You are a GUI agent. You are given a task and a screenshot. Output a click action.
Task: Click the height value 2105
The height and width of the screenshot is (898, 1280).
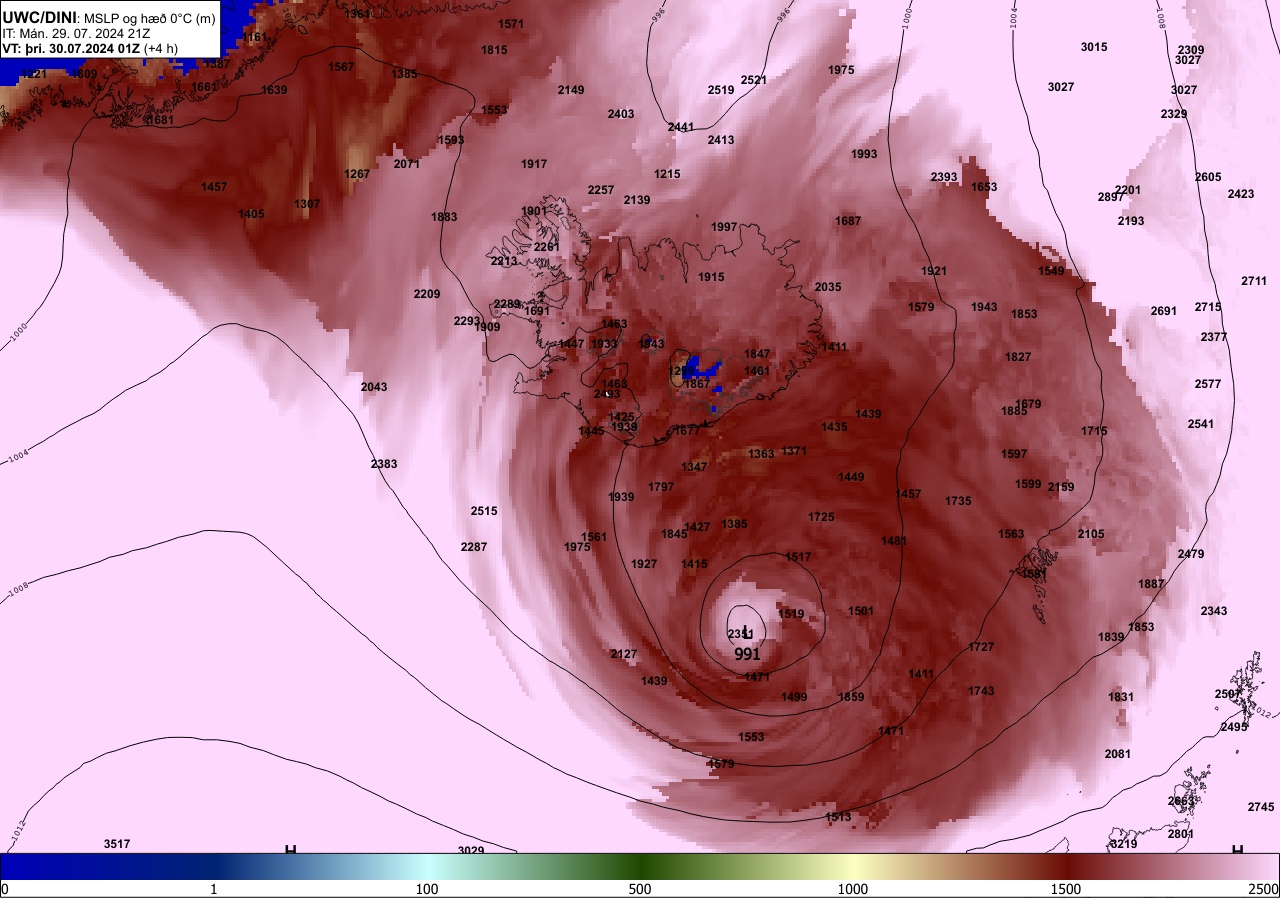1091,534
